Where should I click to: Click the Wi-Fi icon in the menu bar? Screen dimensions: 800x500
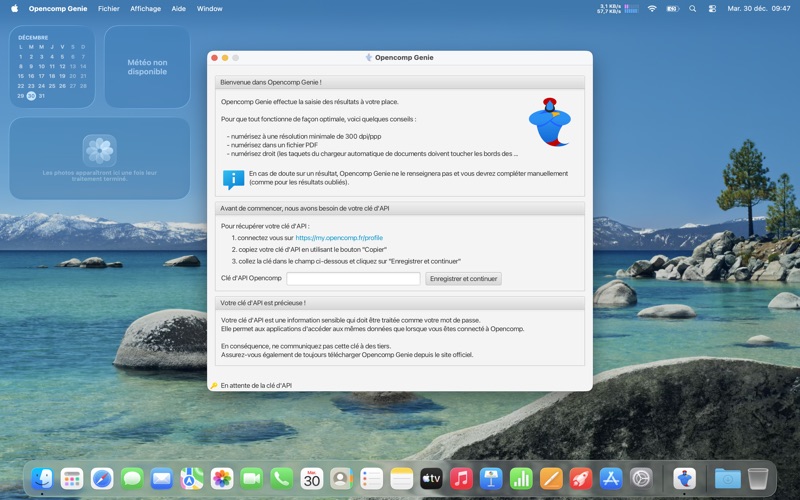point(652,9)
